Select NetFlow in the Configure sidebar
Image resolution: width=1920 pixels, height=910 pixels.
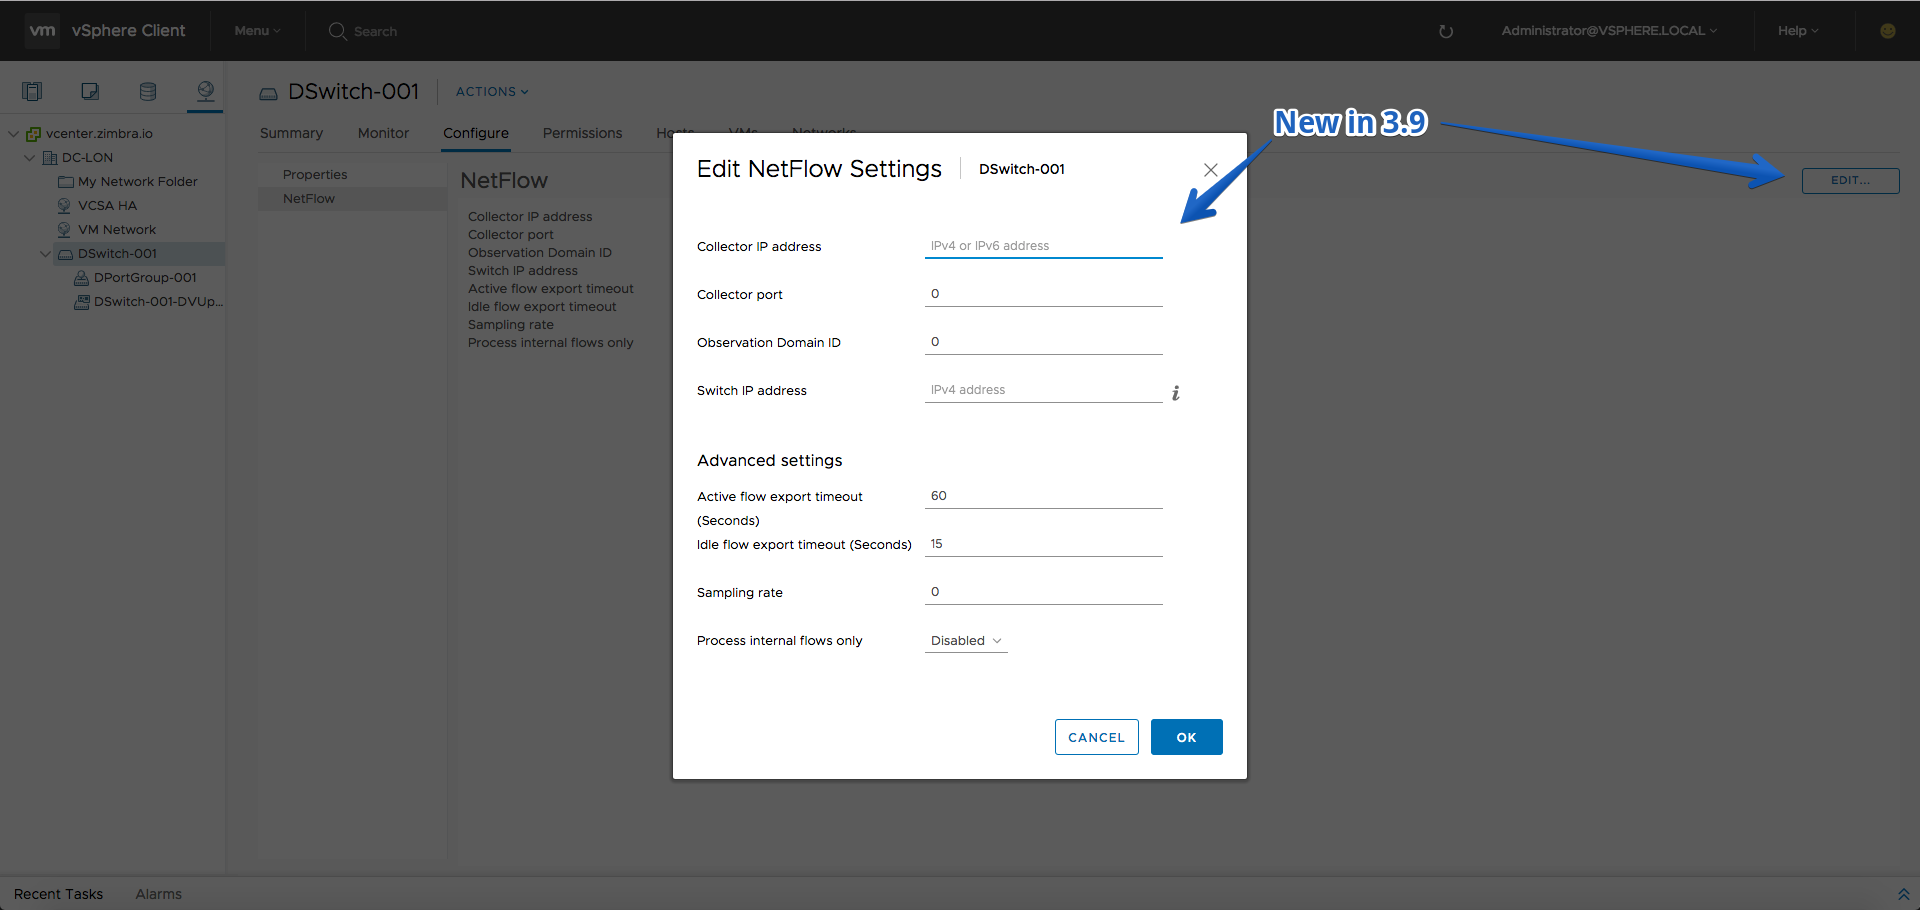(352, 199)
